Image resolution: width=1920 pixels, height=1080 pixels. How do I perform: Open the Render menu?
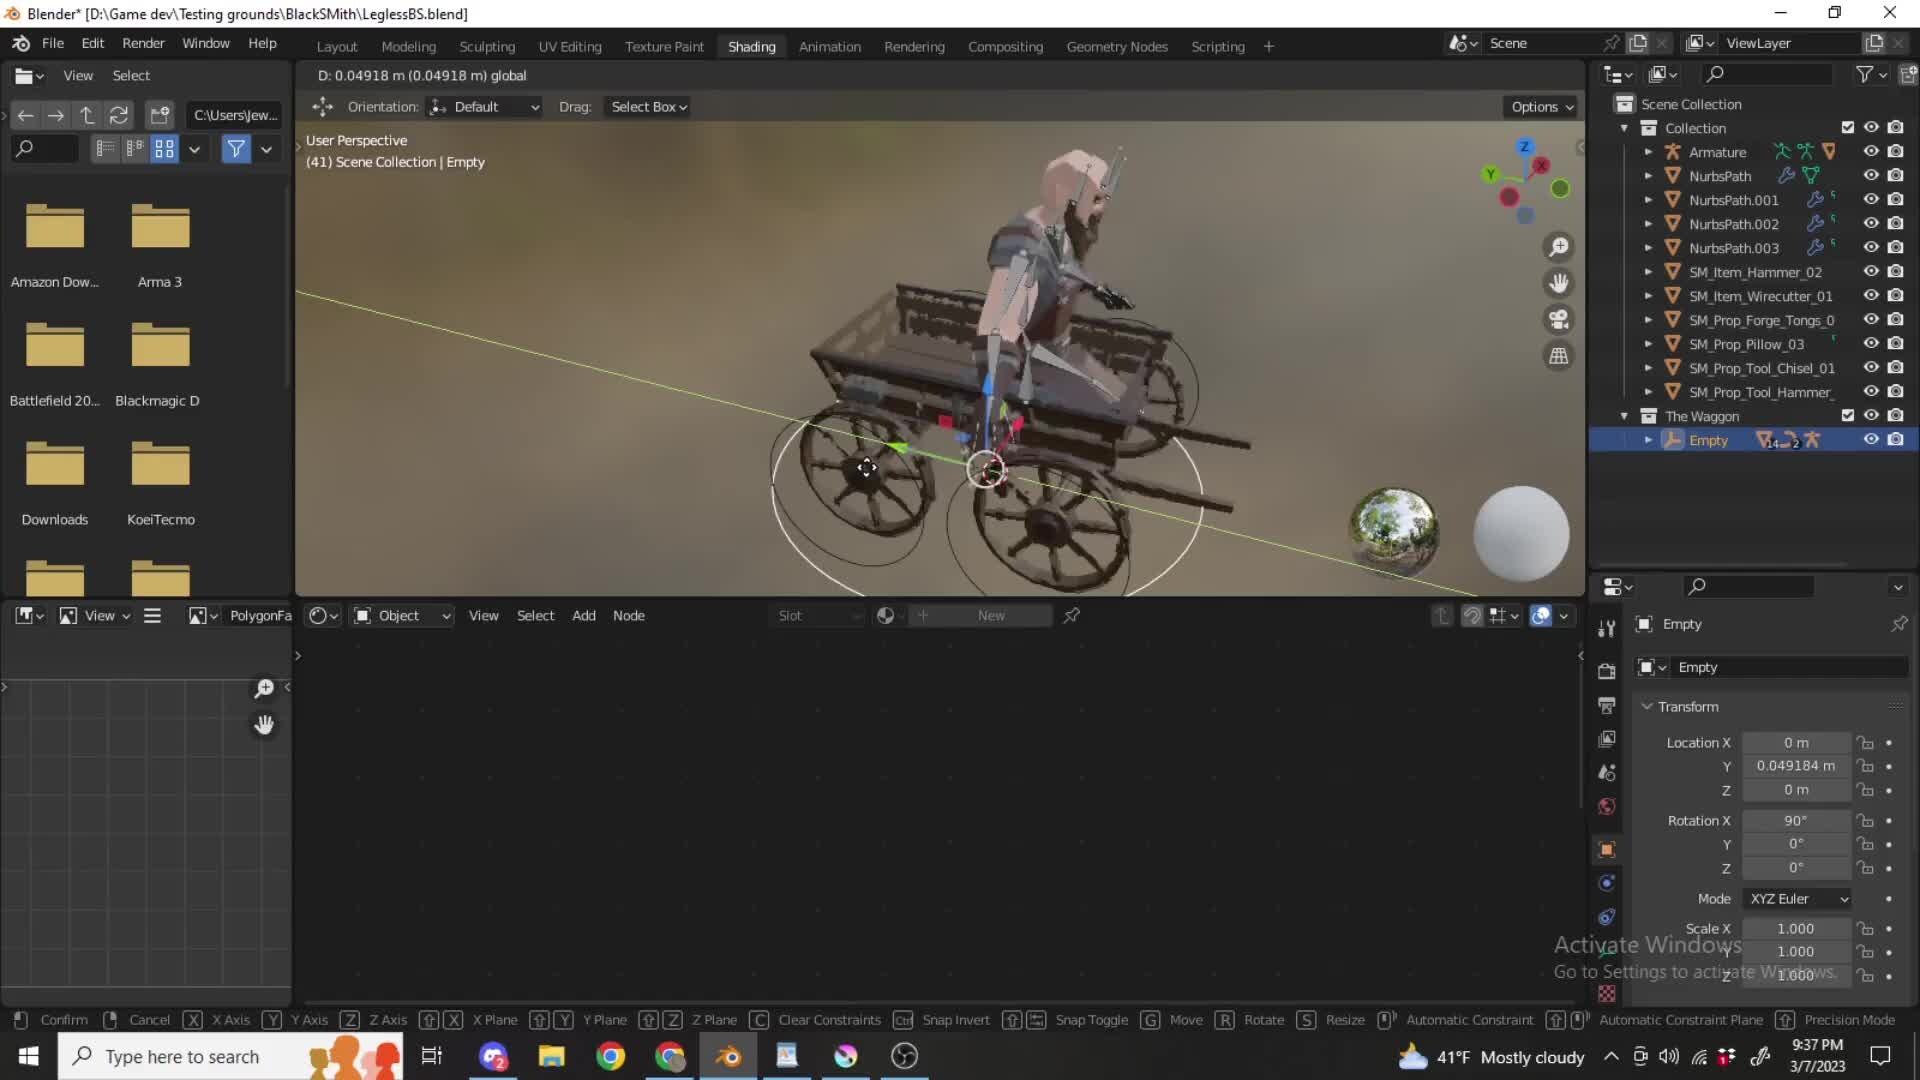coord(143,43)
